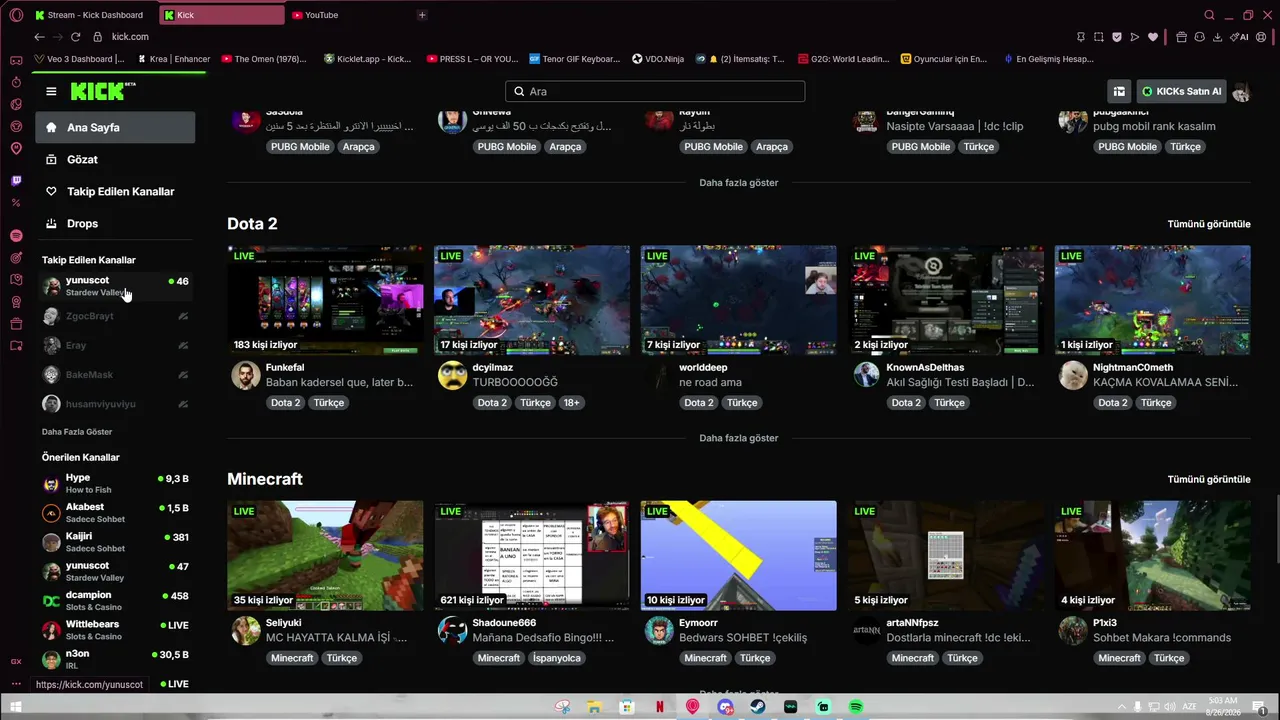Open Takip Edilen Kanallar menu item
Viewport: 1280px width, 720px height.
115,192
